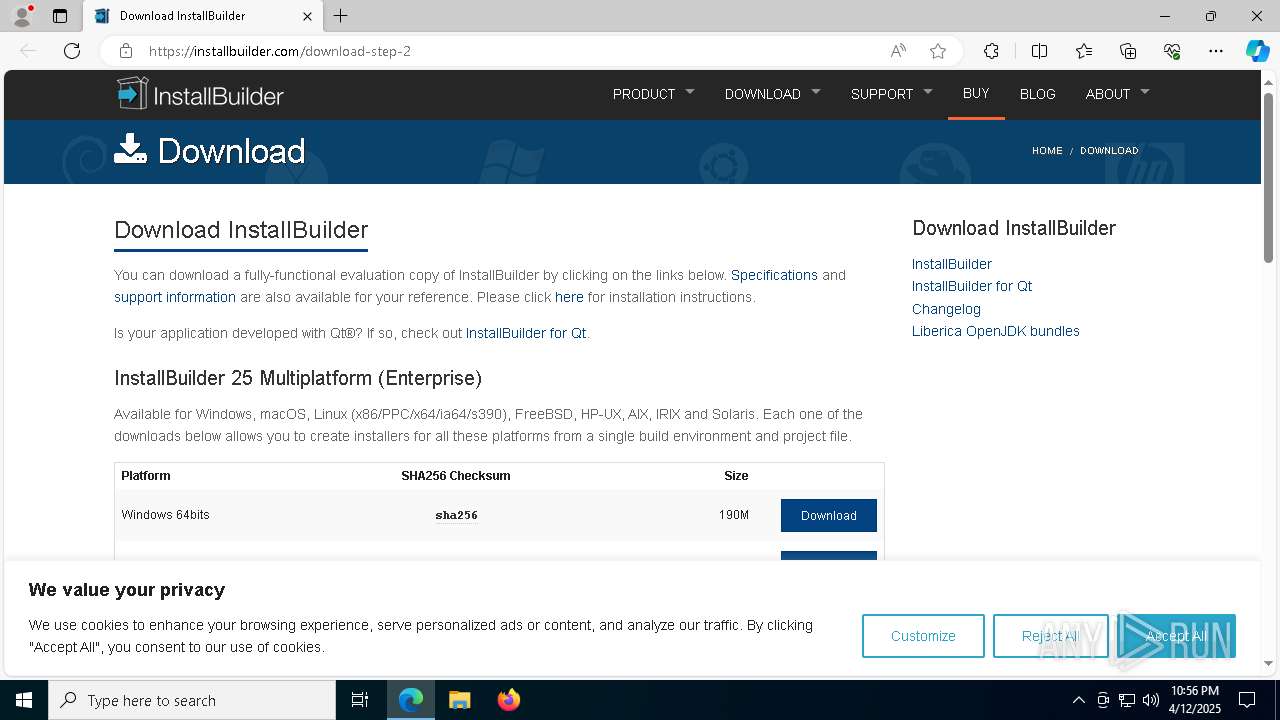Click the taskbar clock and date
Viewport: 1280px width, 720px height.
(1194, 700)
